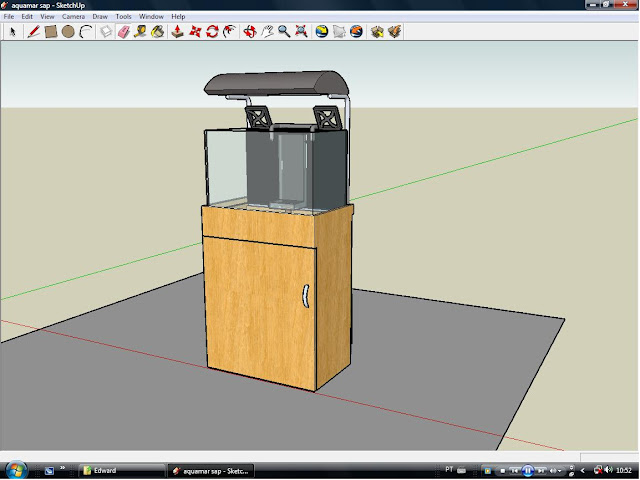
Task: Click the system volume speaker icon
Action: pyautogui.click(x=609, y=470)
